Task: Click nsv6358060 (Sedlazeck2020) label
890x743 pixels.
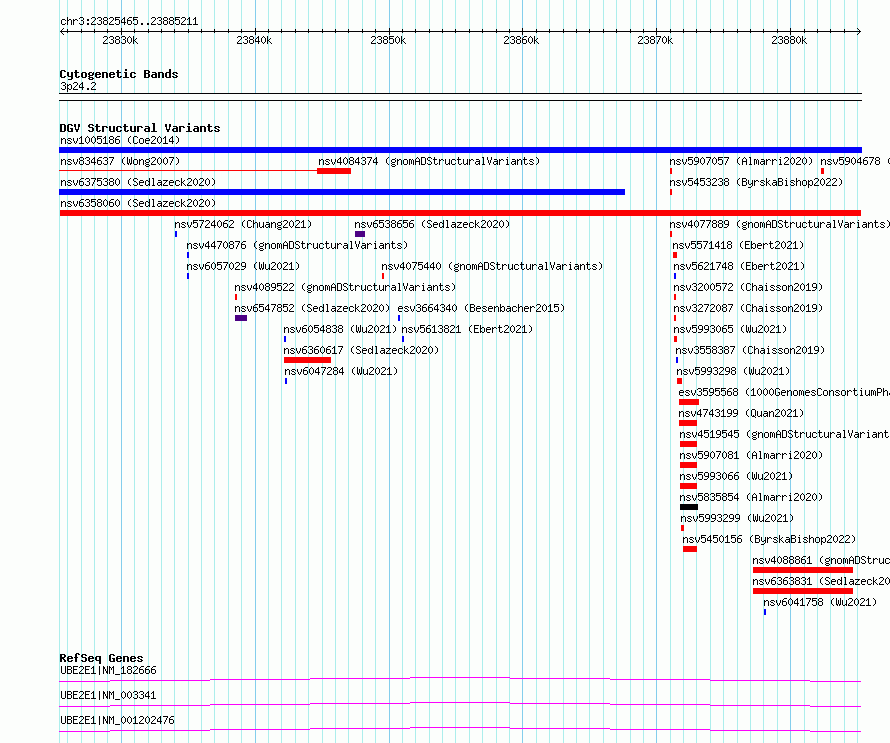Action: point(138,203)
